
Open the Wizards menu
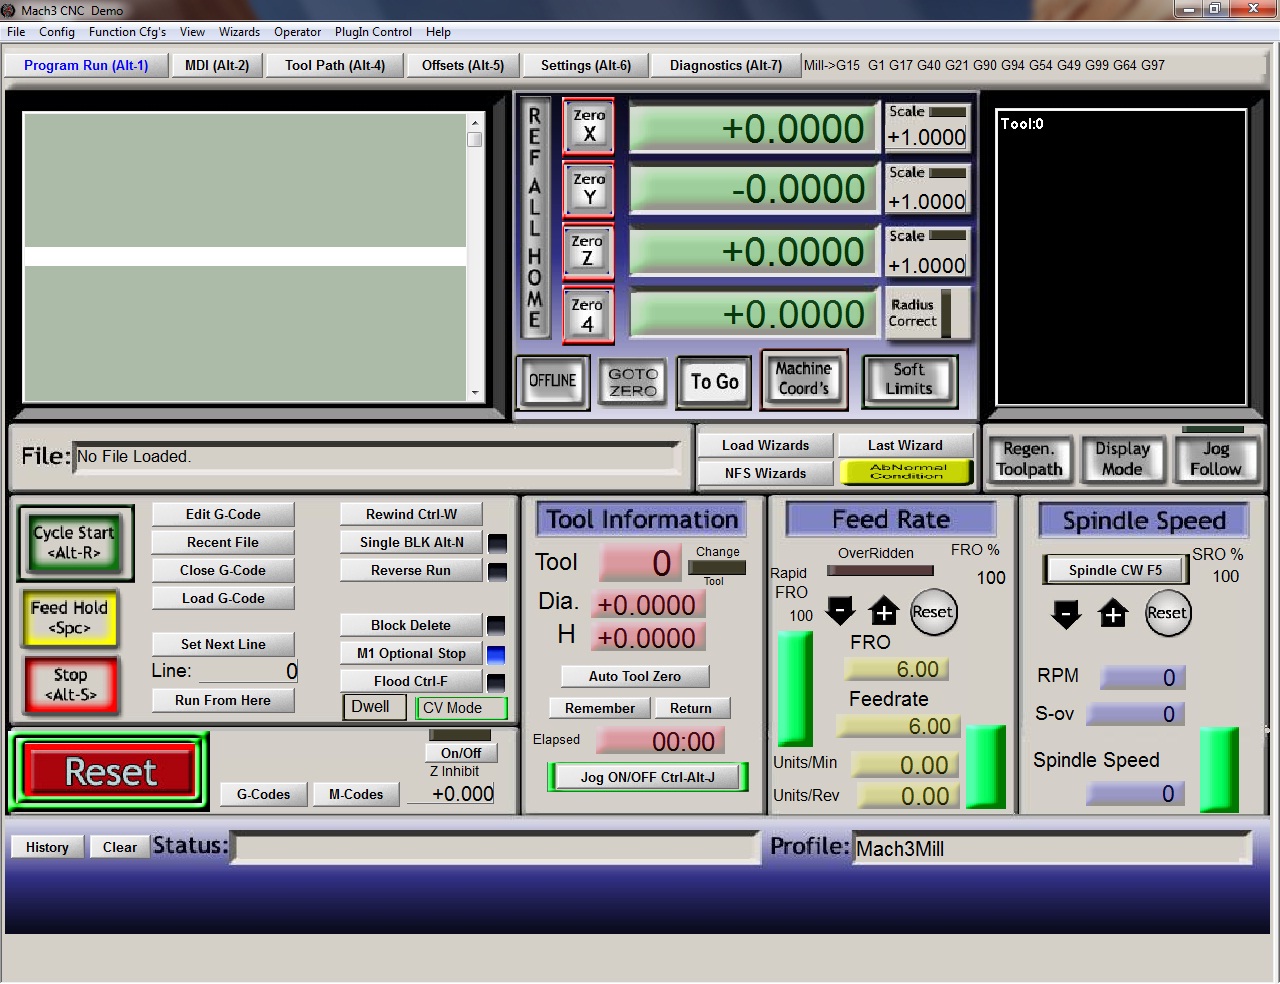[x=239, y=32]
